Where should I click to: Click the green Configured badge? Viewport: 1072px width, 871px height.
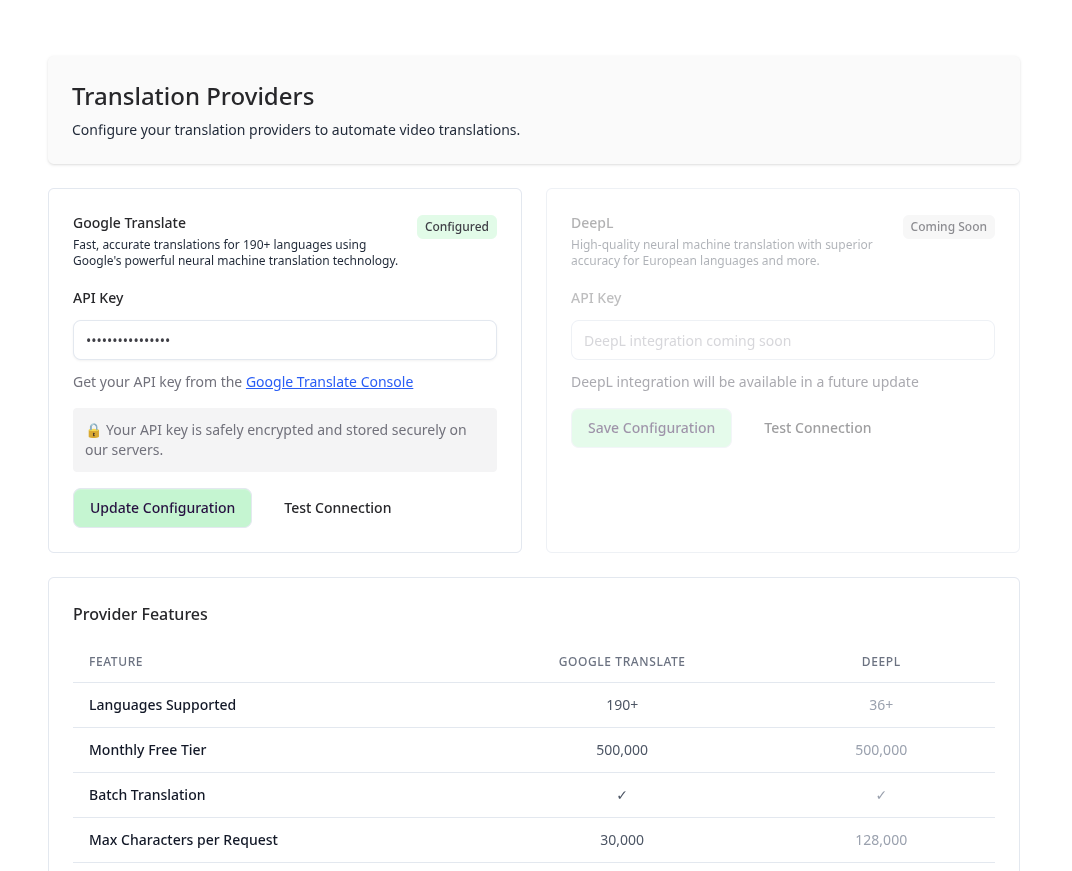(x=456, y=227)
